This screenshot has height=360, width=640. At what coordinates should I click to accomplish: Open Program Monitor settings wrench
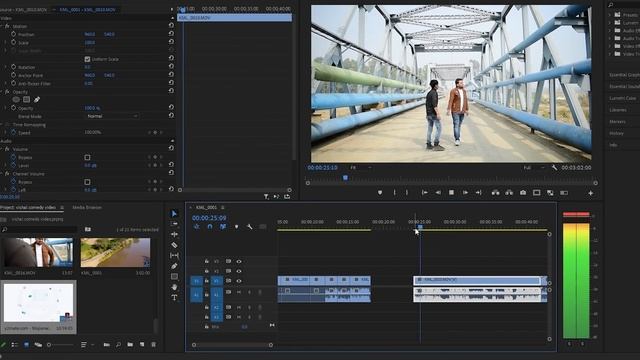pos(554,168)
